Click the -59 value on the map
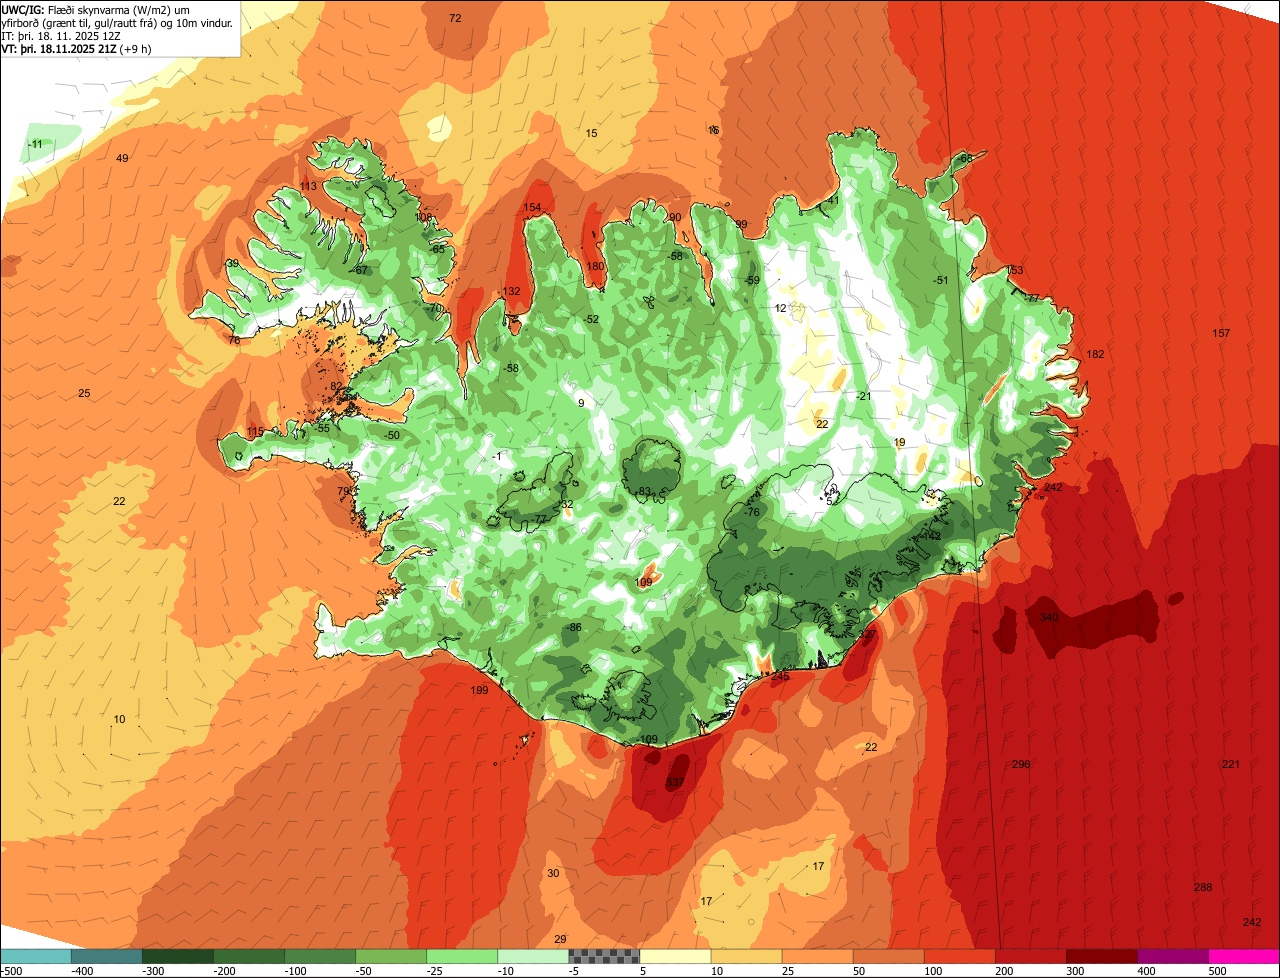 752,281
